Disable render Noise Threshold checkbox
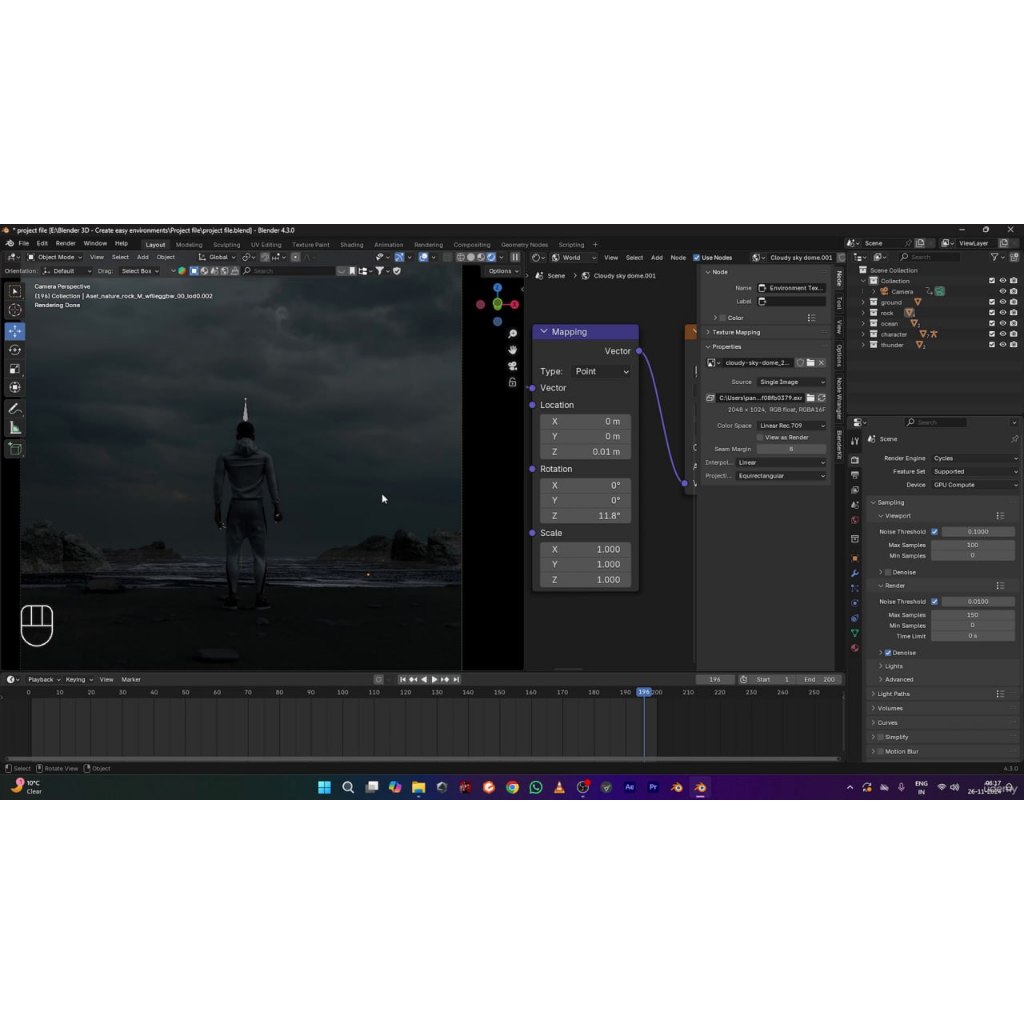 tap(935, 601)
